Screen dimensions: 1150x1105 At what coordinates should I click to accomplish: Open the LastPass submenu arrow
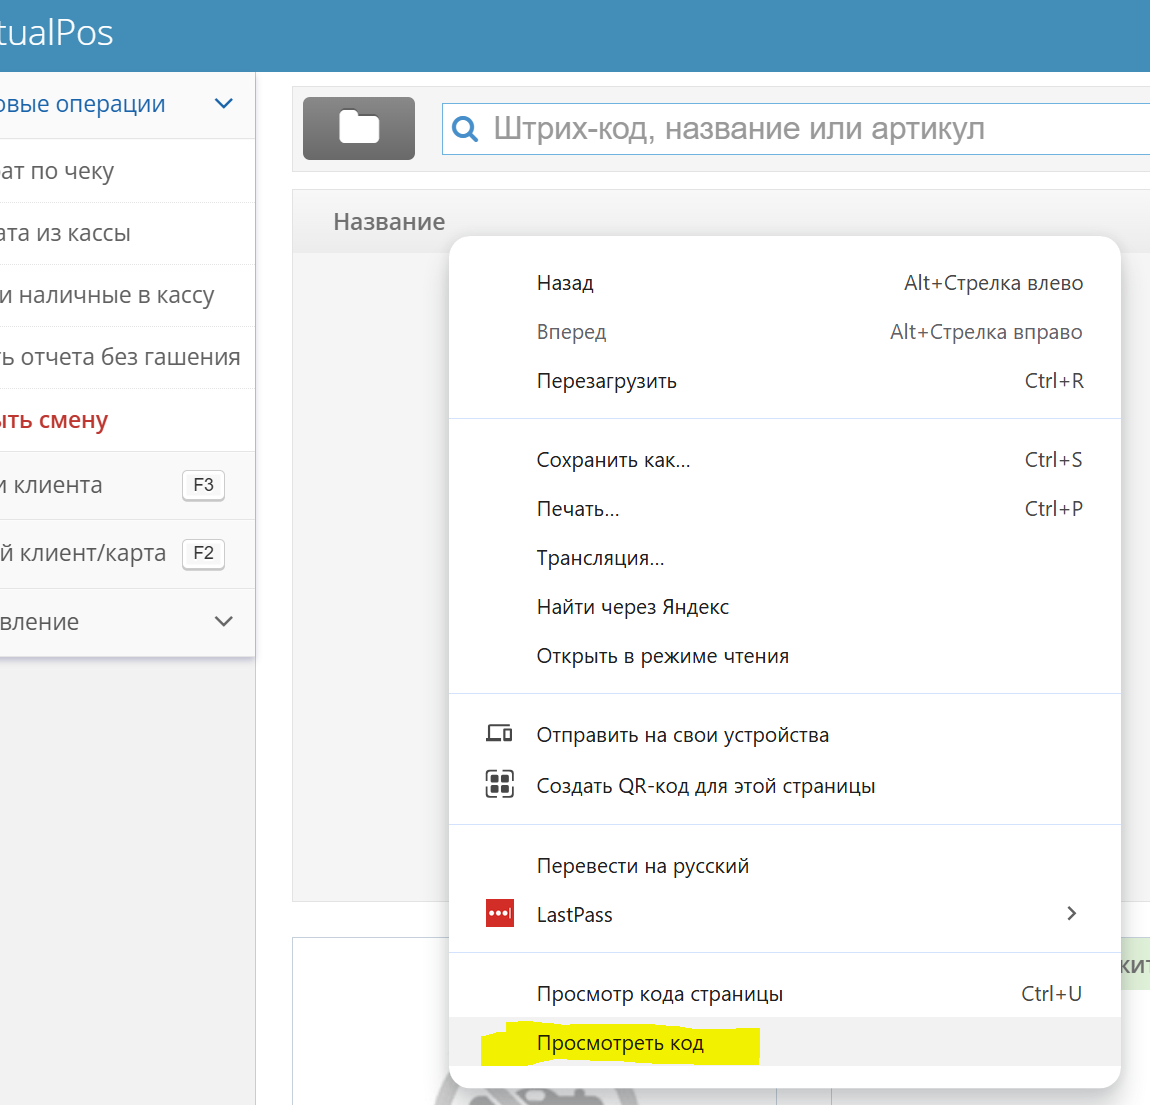point(1071,914)
